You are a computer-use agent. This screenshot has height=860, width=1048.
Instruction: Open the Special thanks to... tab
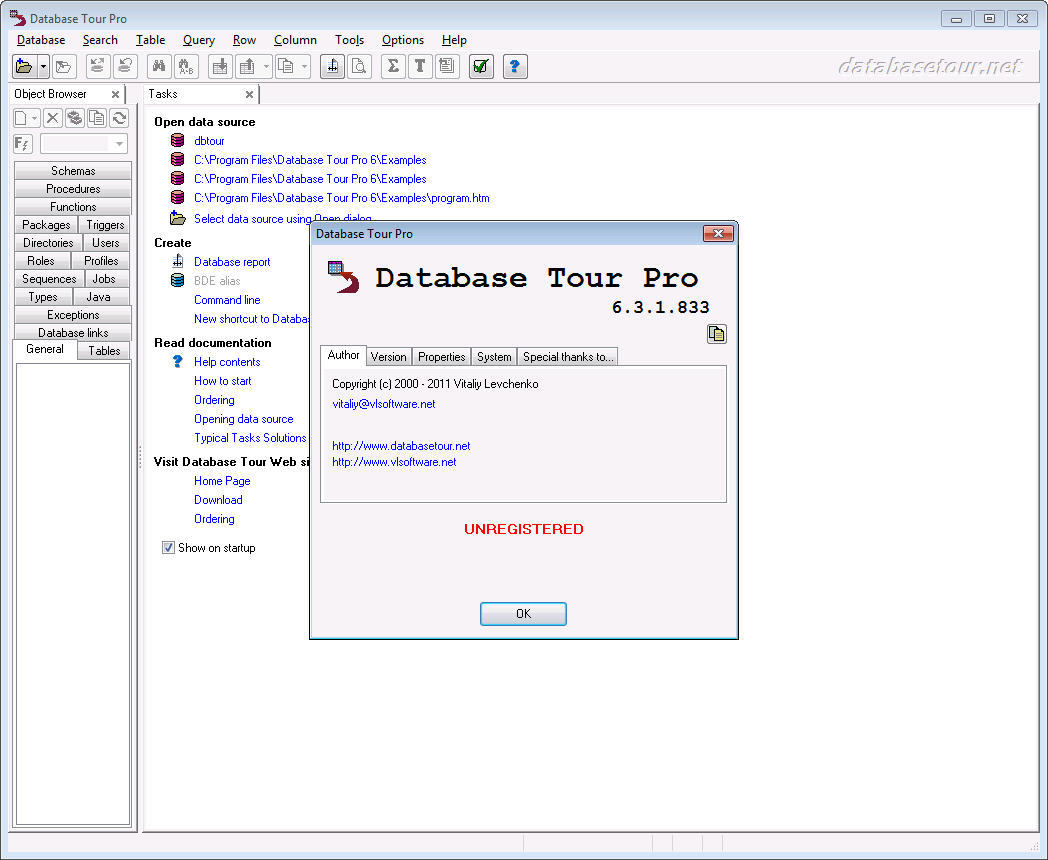click(567, 357)
